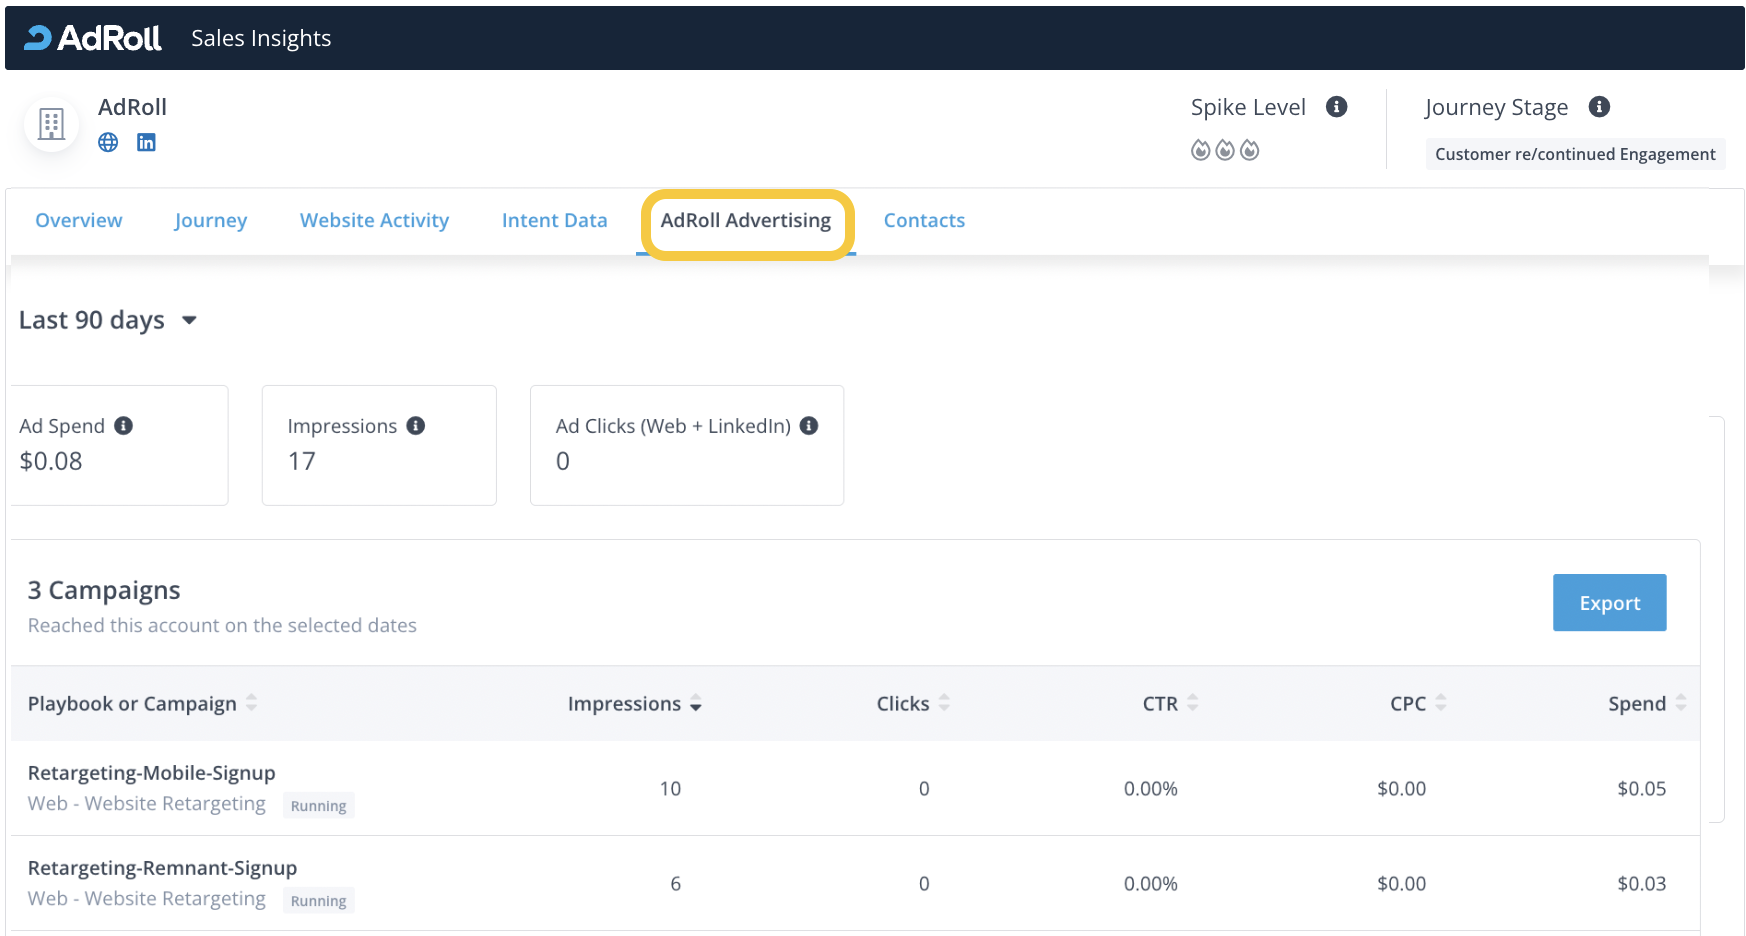Click the first spike flame icon

(1201, 150)
